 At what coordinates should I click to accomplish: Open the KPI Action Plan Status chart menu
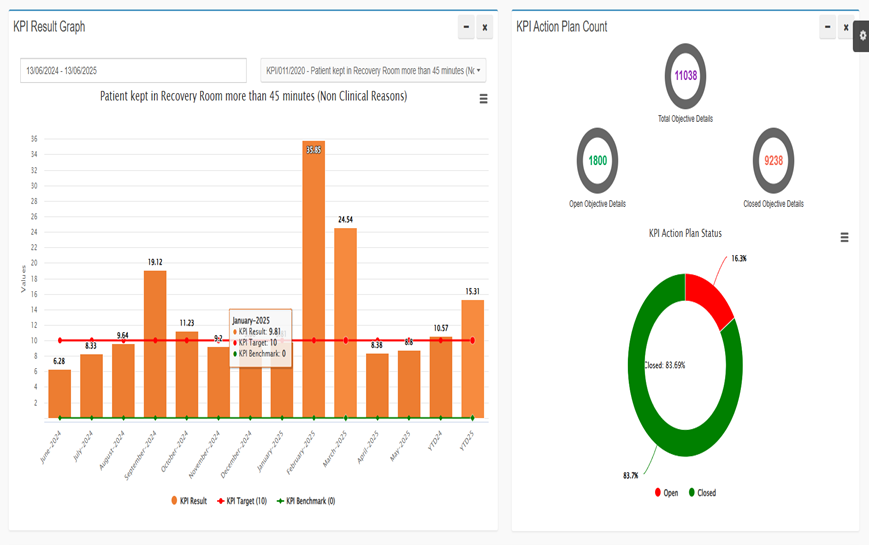tap(844, 238)
